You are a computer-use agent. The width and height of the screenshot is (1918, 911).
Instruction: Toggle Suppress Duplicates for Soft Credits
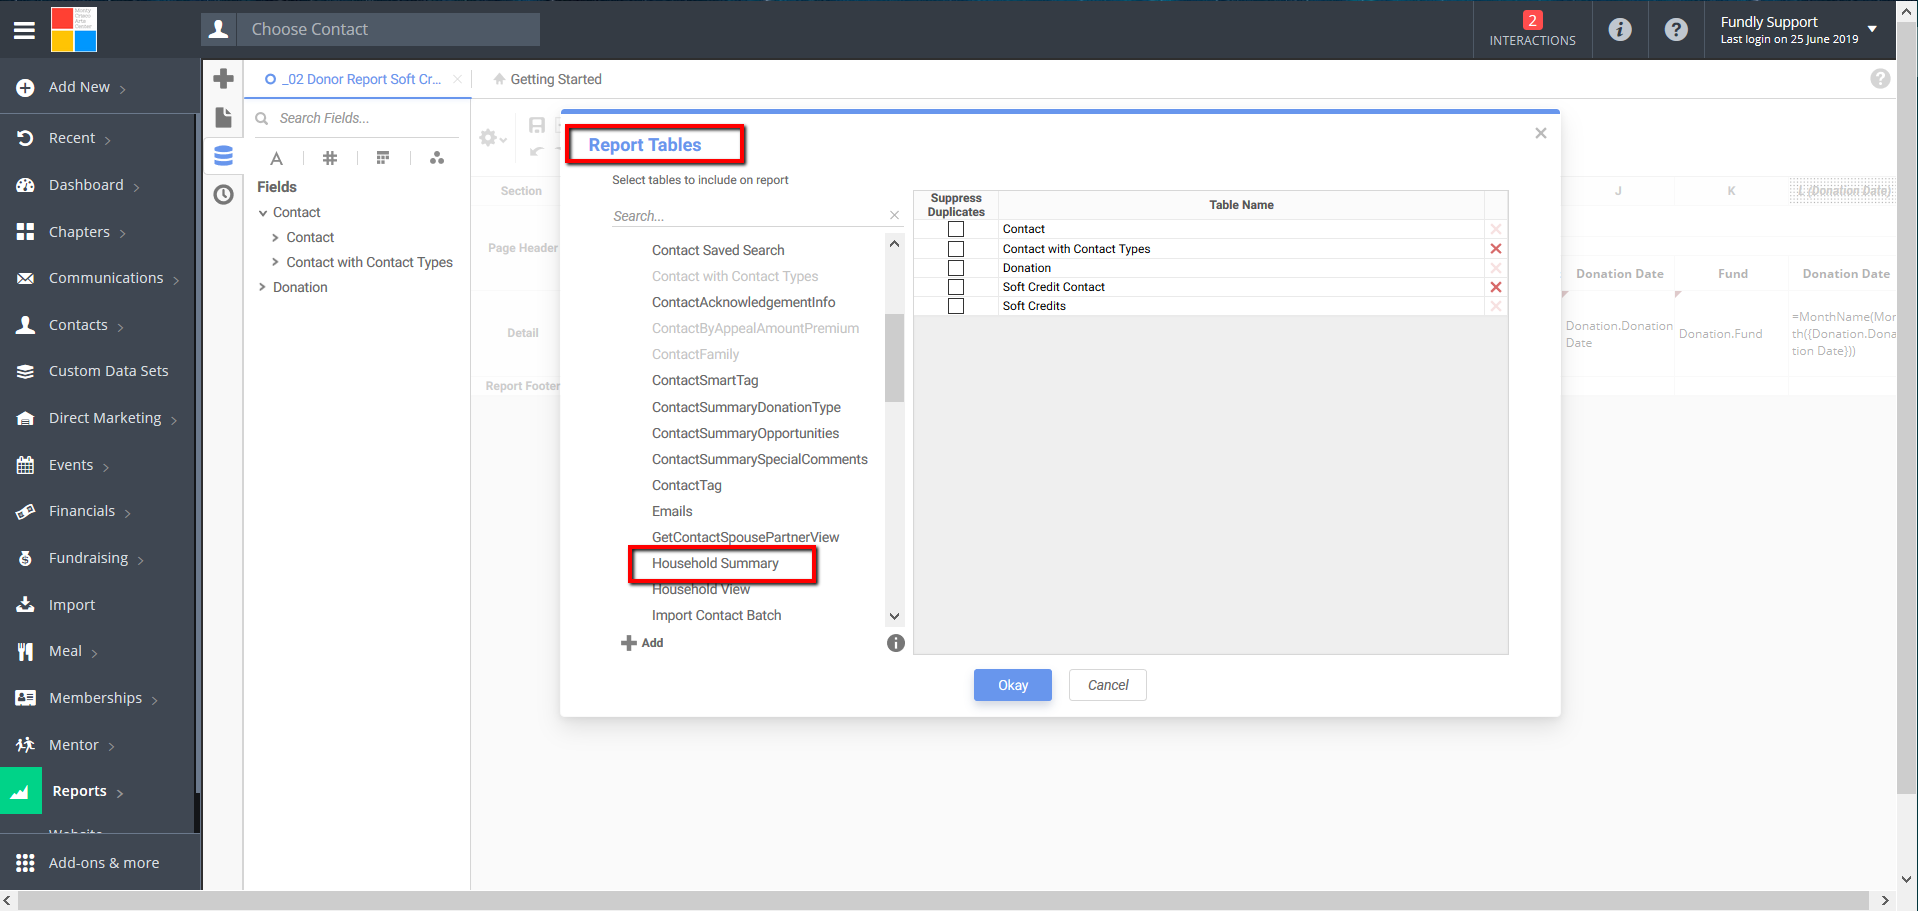click(x=956, y=306)
